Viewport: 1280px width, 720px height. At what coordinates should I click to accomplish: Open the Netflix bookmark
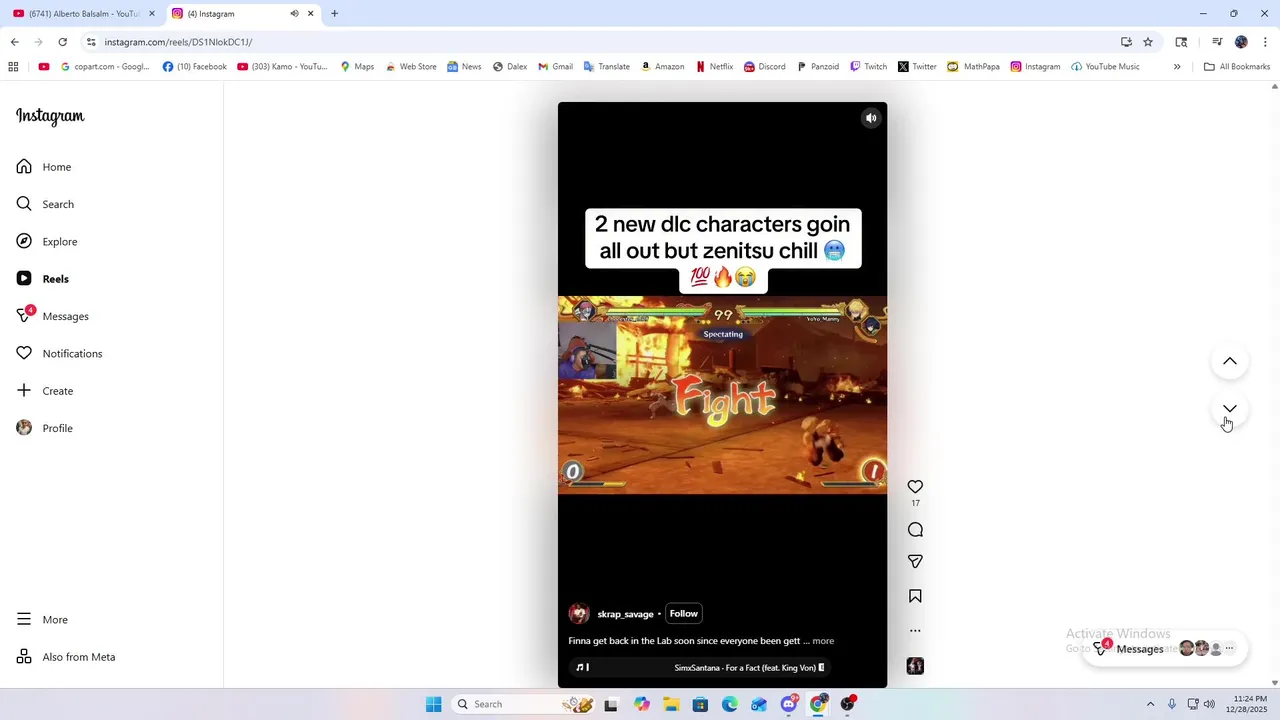pos(714,67)
